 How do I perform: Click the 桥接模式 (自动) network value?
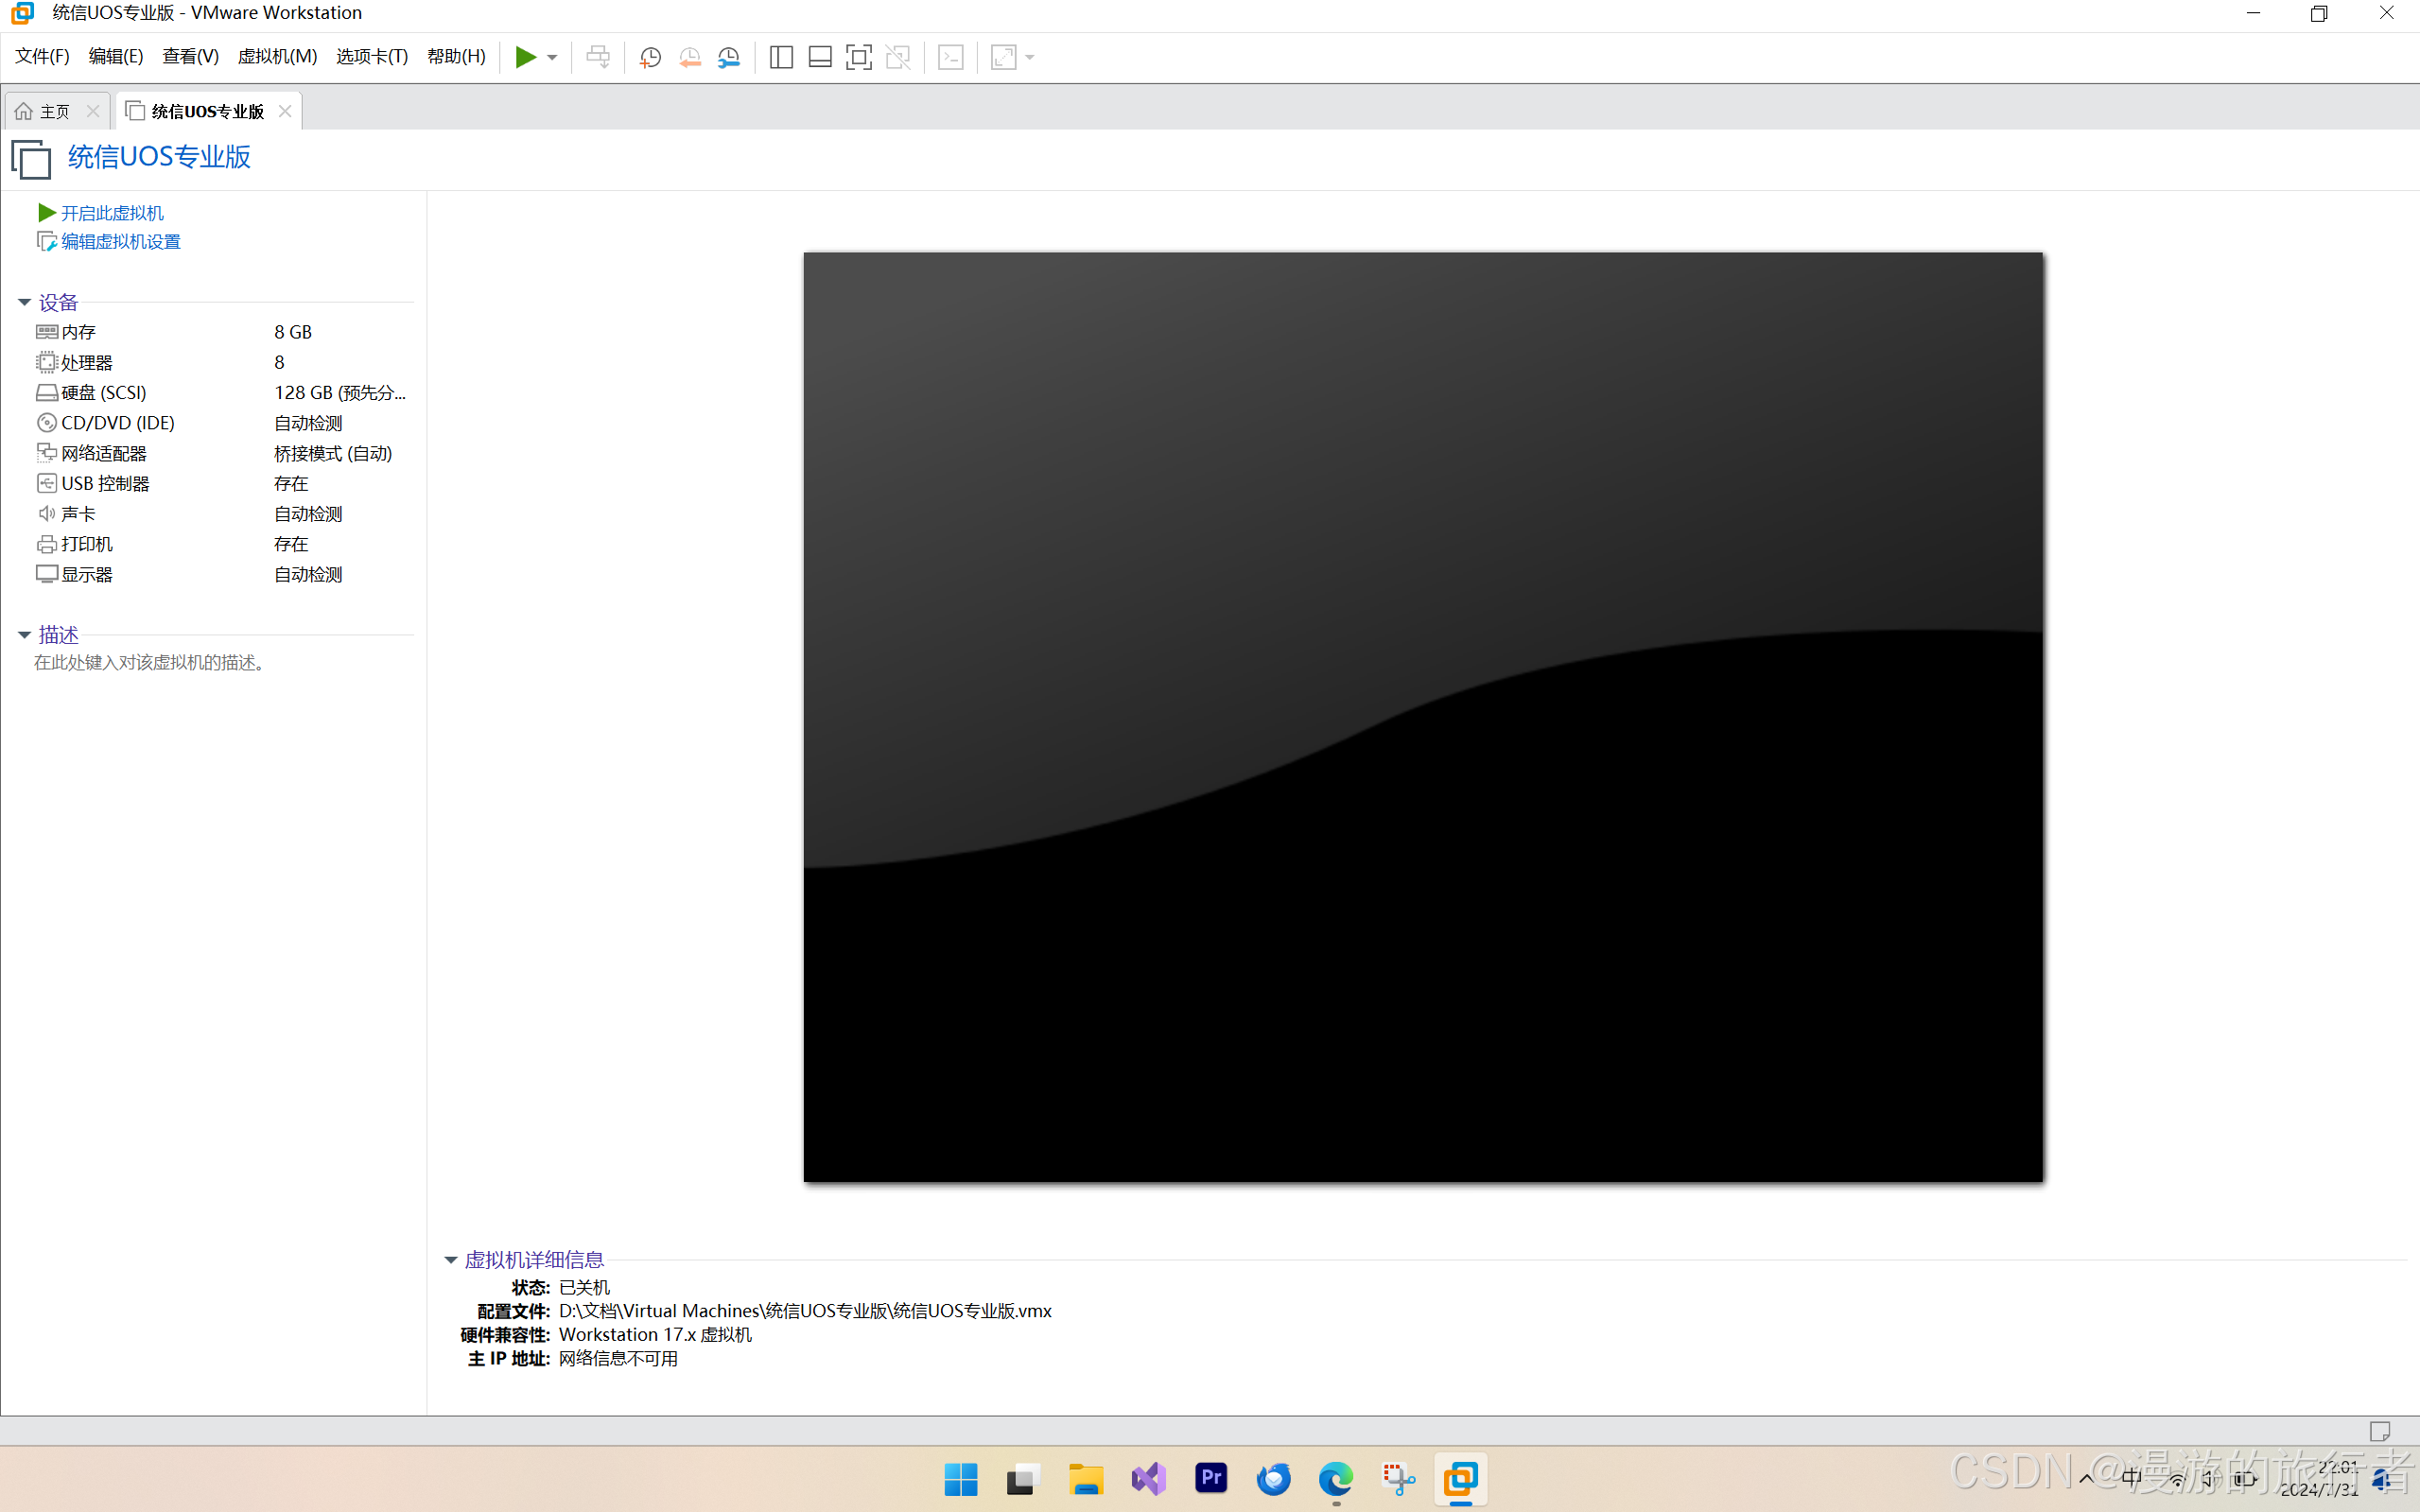333,453
